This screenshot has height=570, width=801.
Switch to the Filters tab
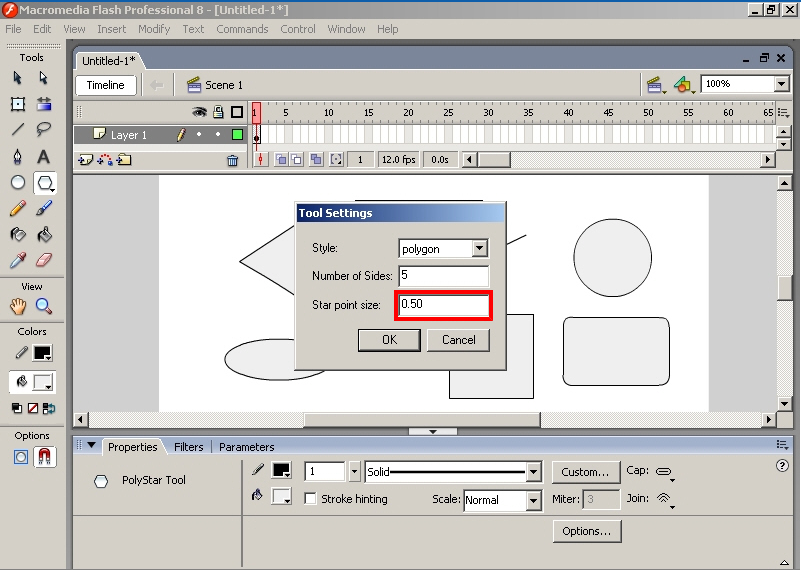point(189,447)
